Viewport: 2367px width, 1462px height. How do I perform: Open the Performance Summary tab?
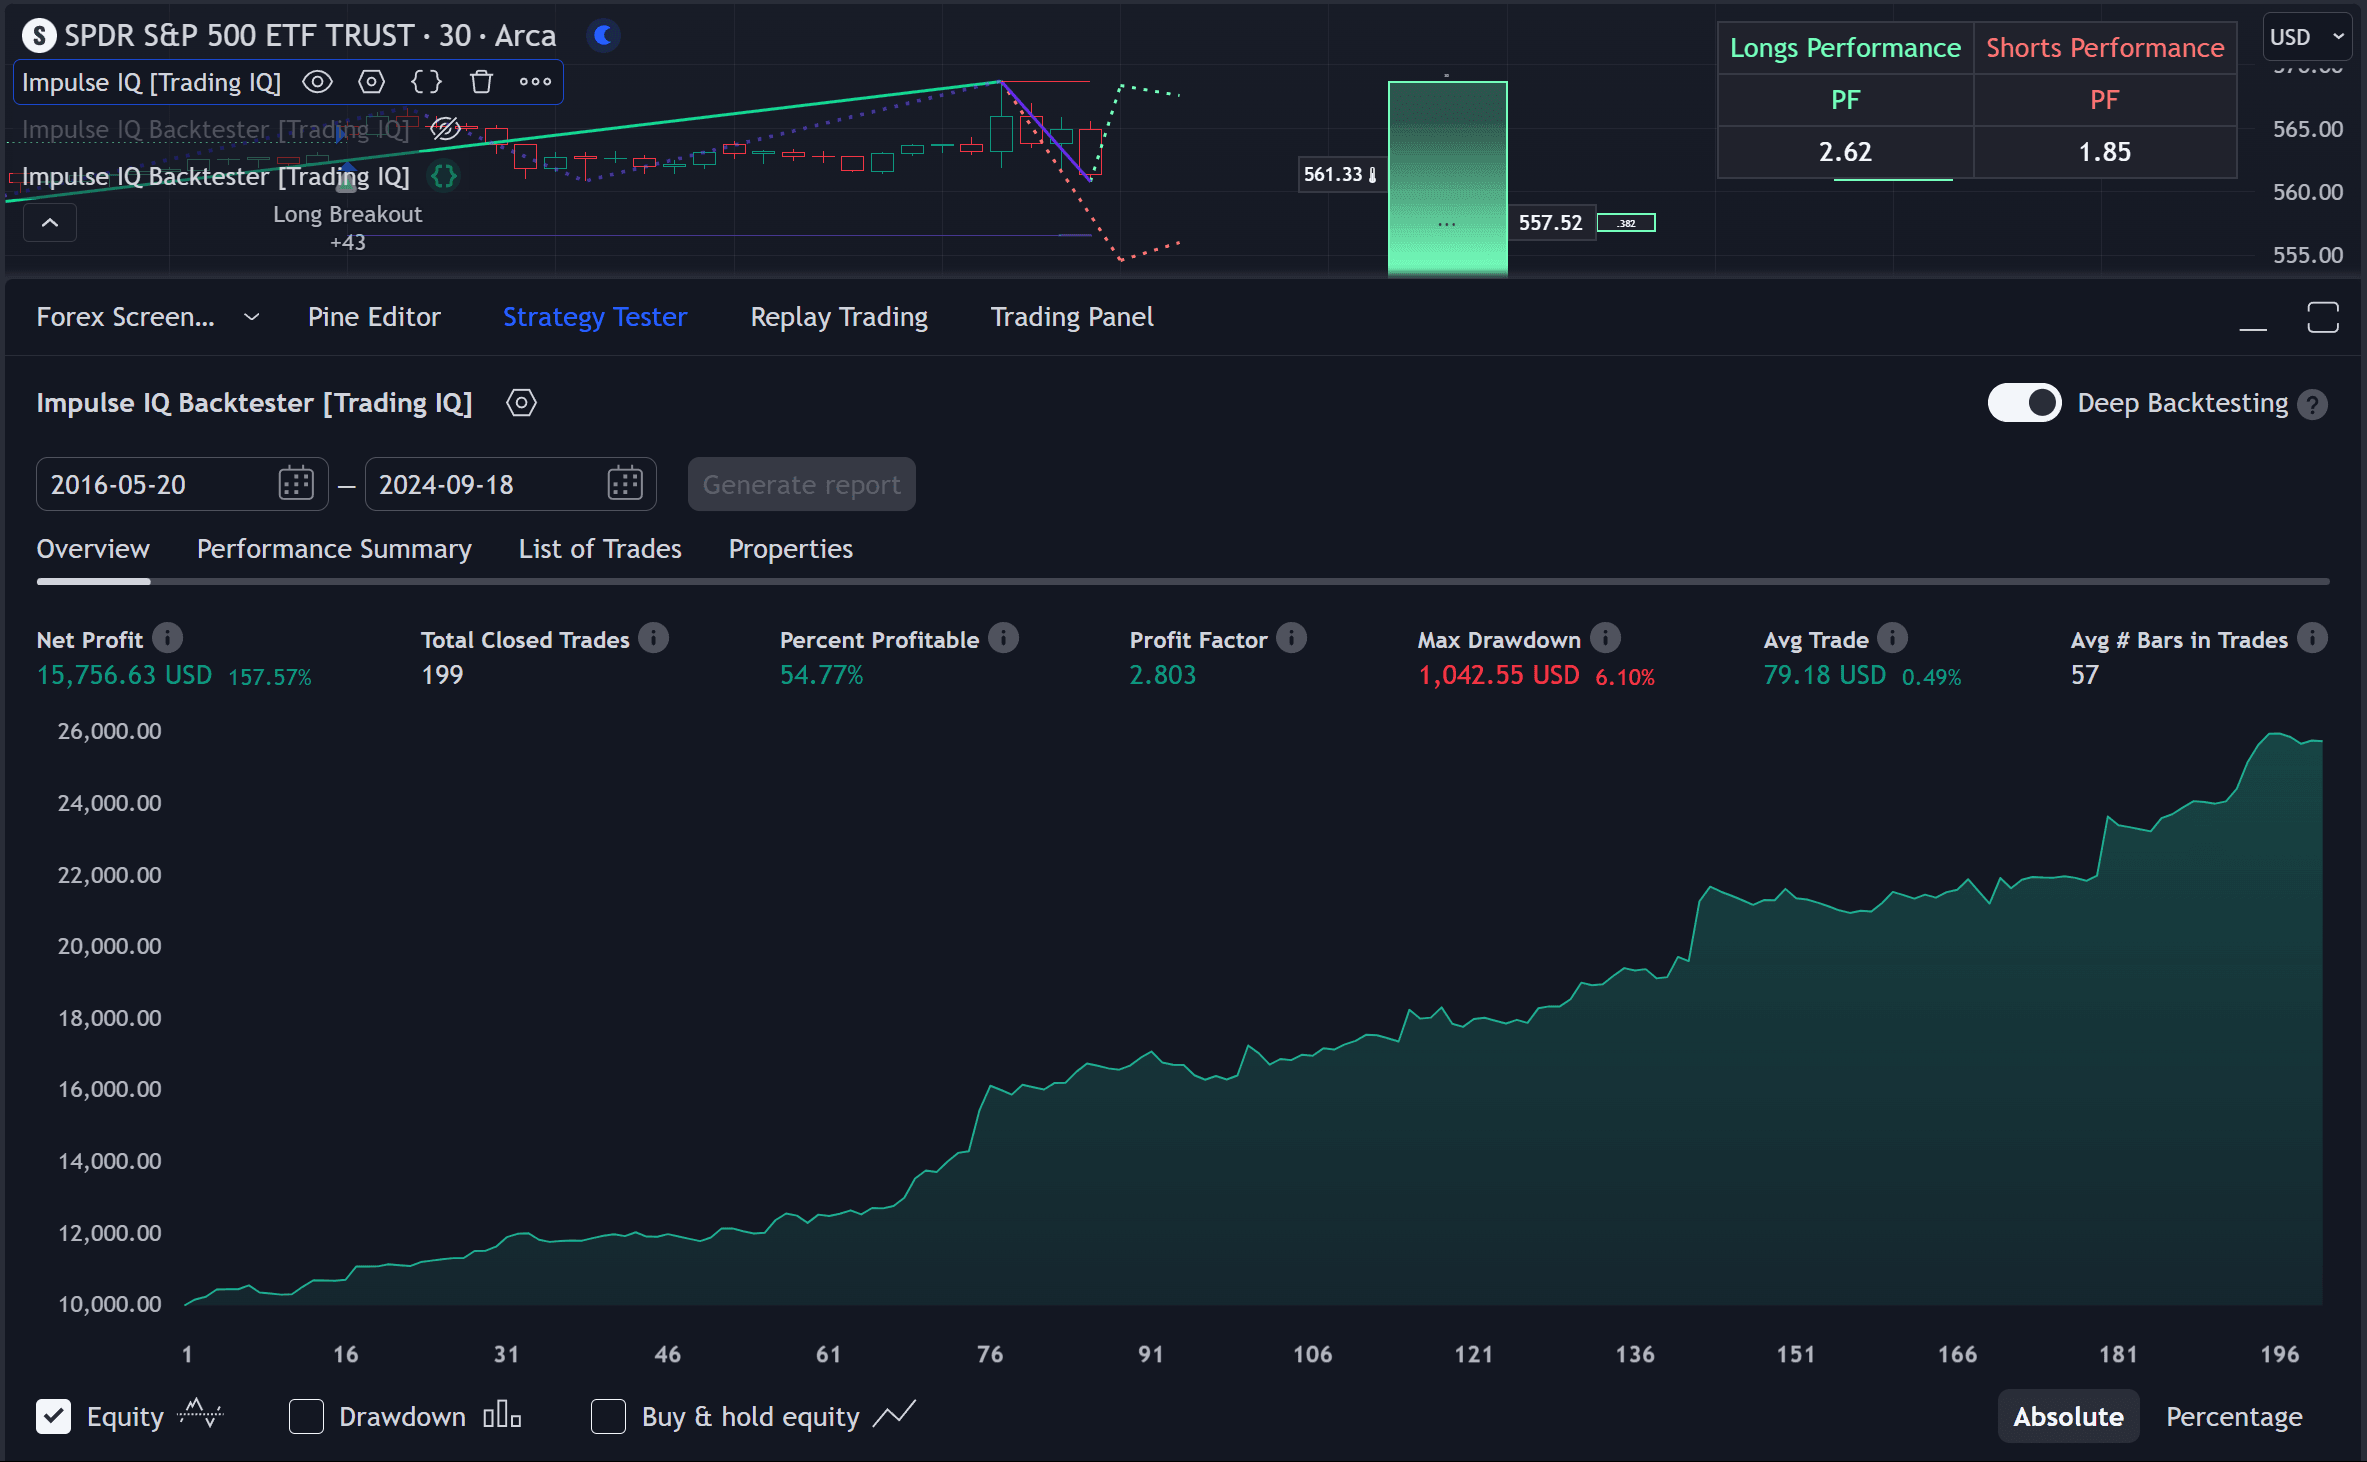pos(334,549)
